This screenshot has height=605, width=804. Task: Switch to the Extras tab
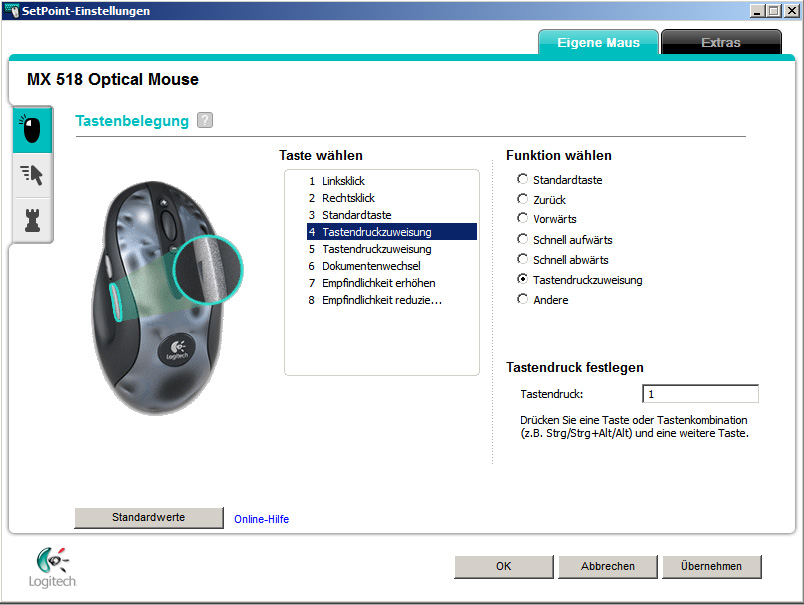pos(721,43)
